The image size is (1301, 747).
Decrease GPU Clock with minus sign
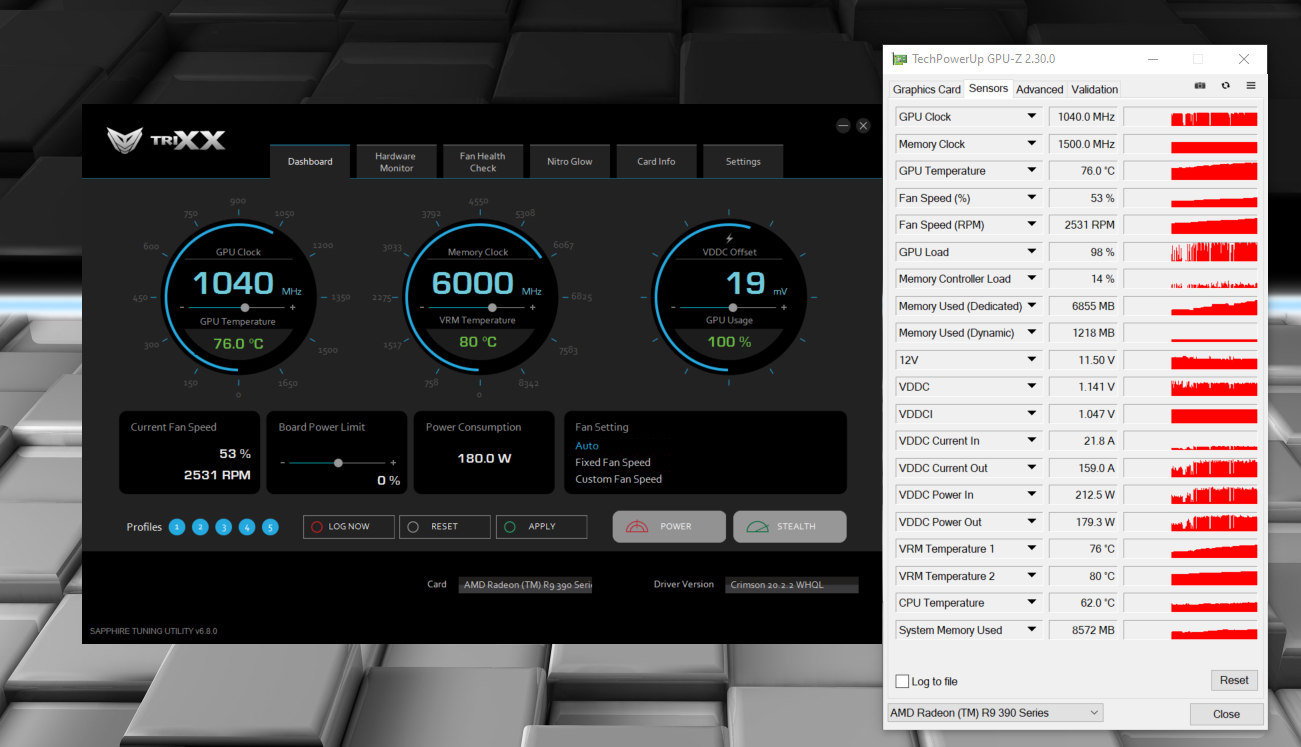pos(182,307)
